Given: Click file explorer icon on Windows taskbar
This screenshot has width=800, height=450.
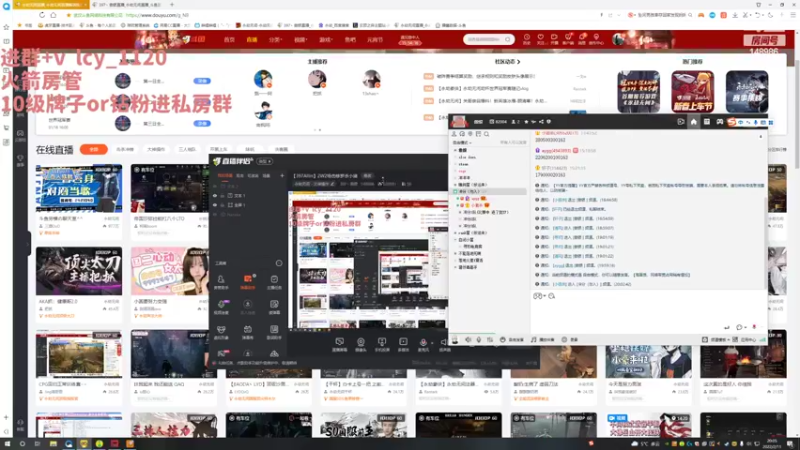Looking at the screenshot, I should (x=53, y=444).
